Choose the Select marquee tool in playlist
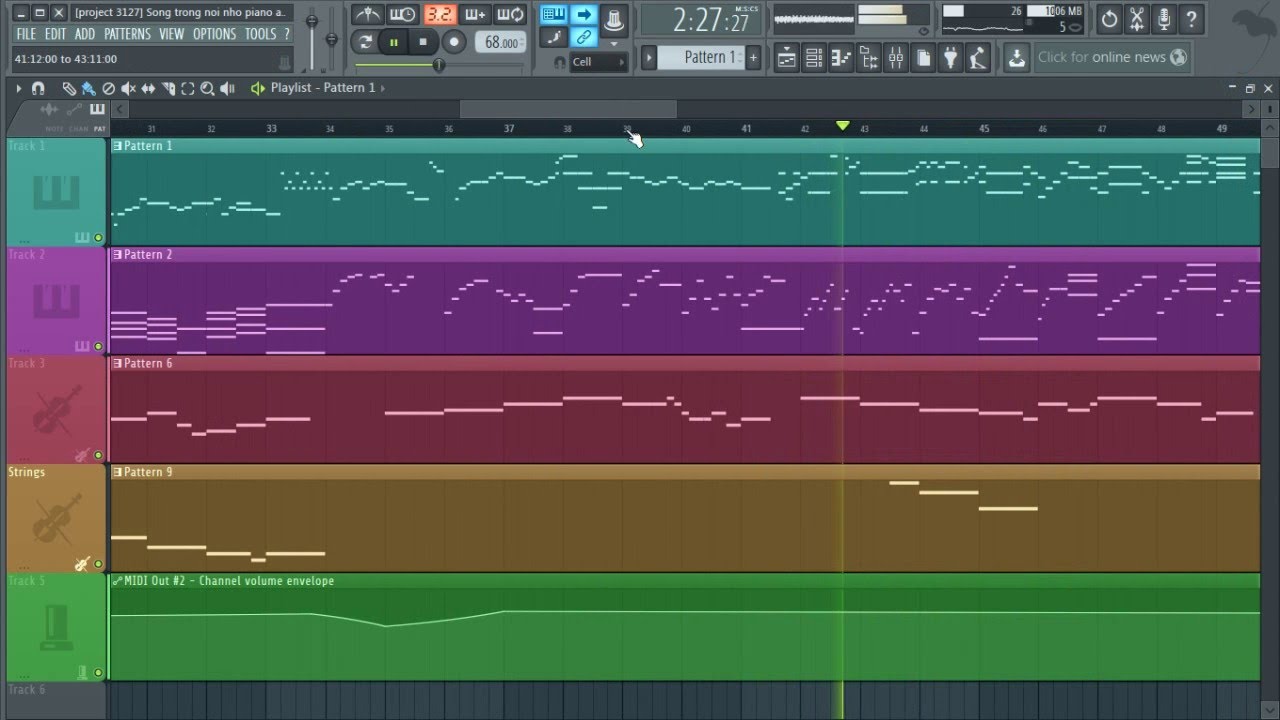This screenshot has width=1280, height=720. pyautogui.click(x=188, y=88)
